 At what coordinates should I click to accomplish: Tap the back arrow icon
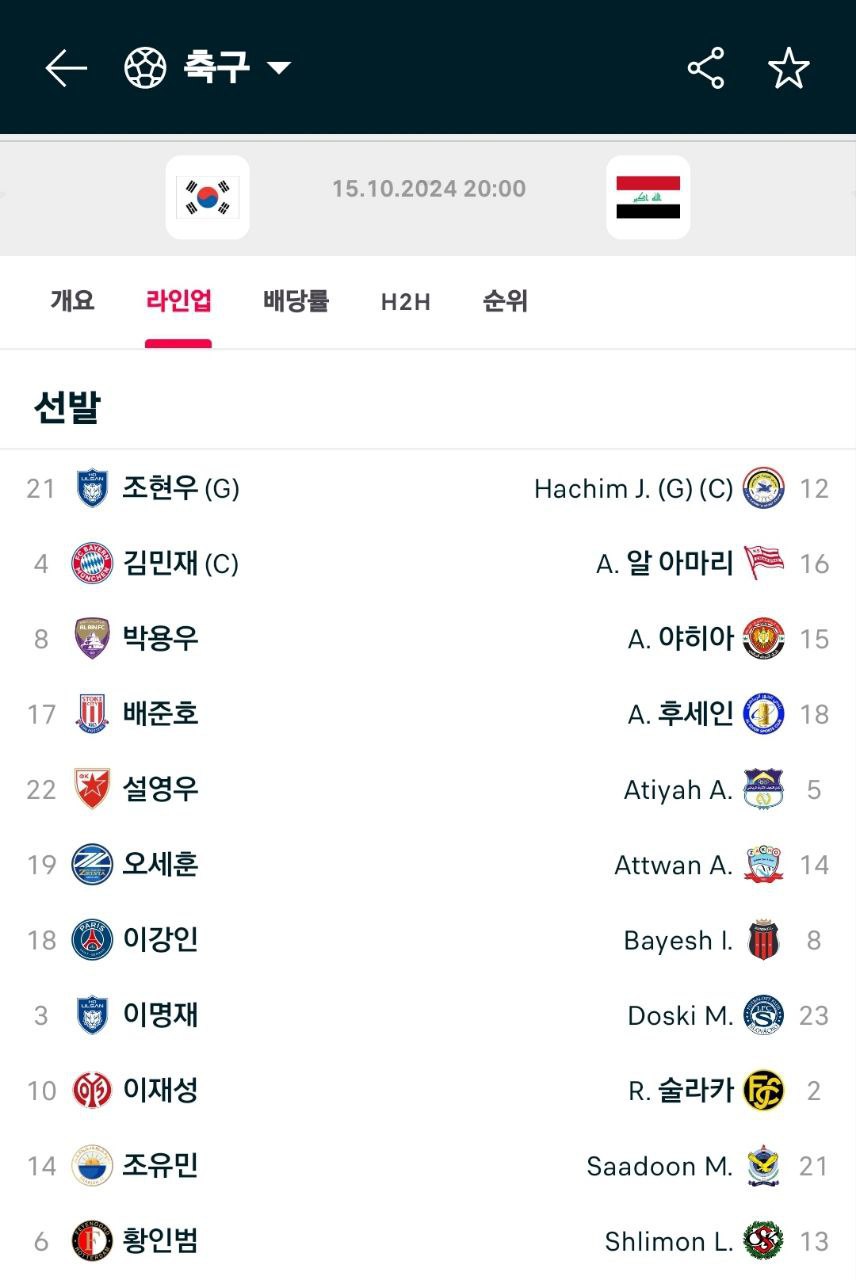[66, 68]
